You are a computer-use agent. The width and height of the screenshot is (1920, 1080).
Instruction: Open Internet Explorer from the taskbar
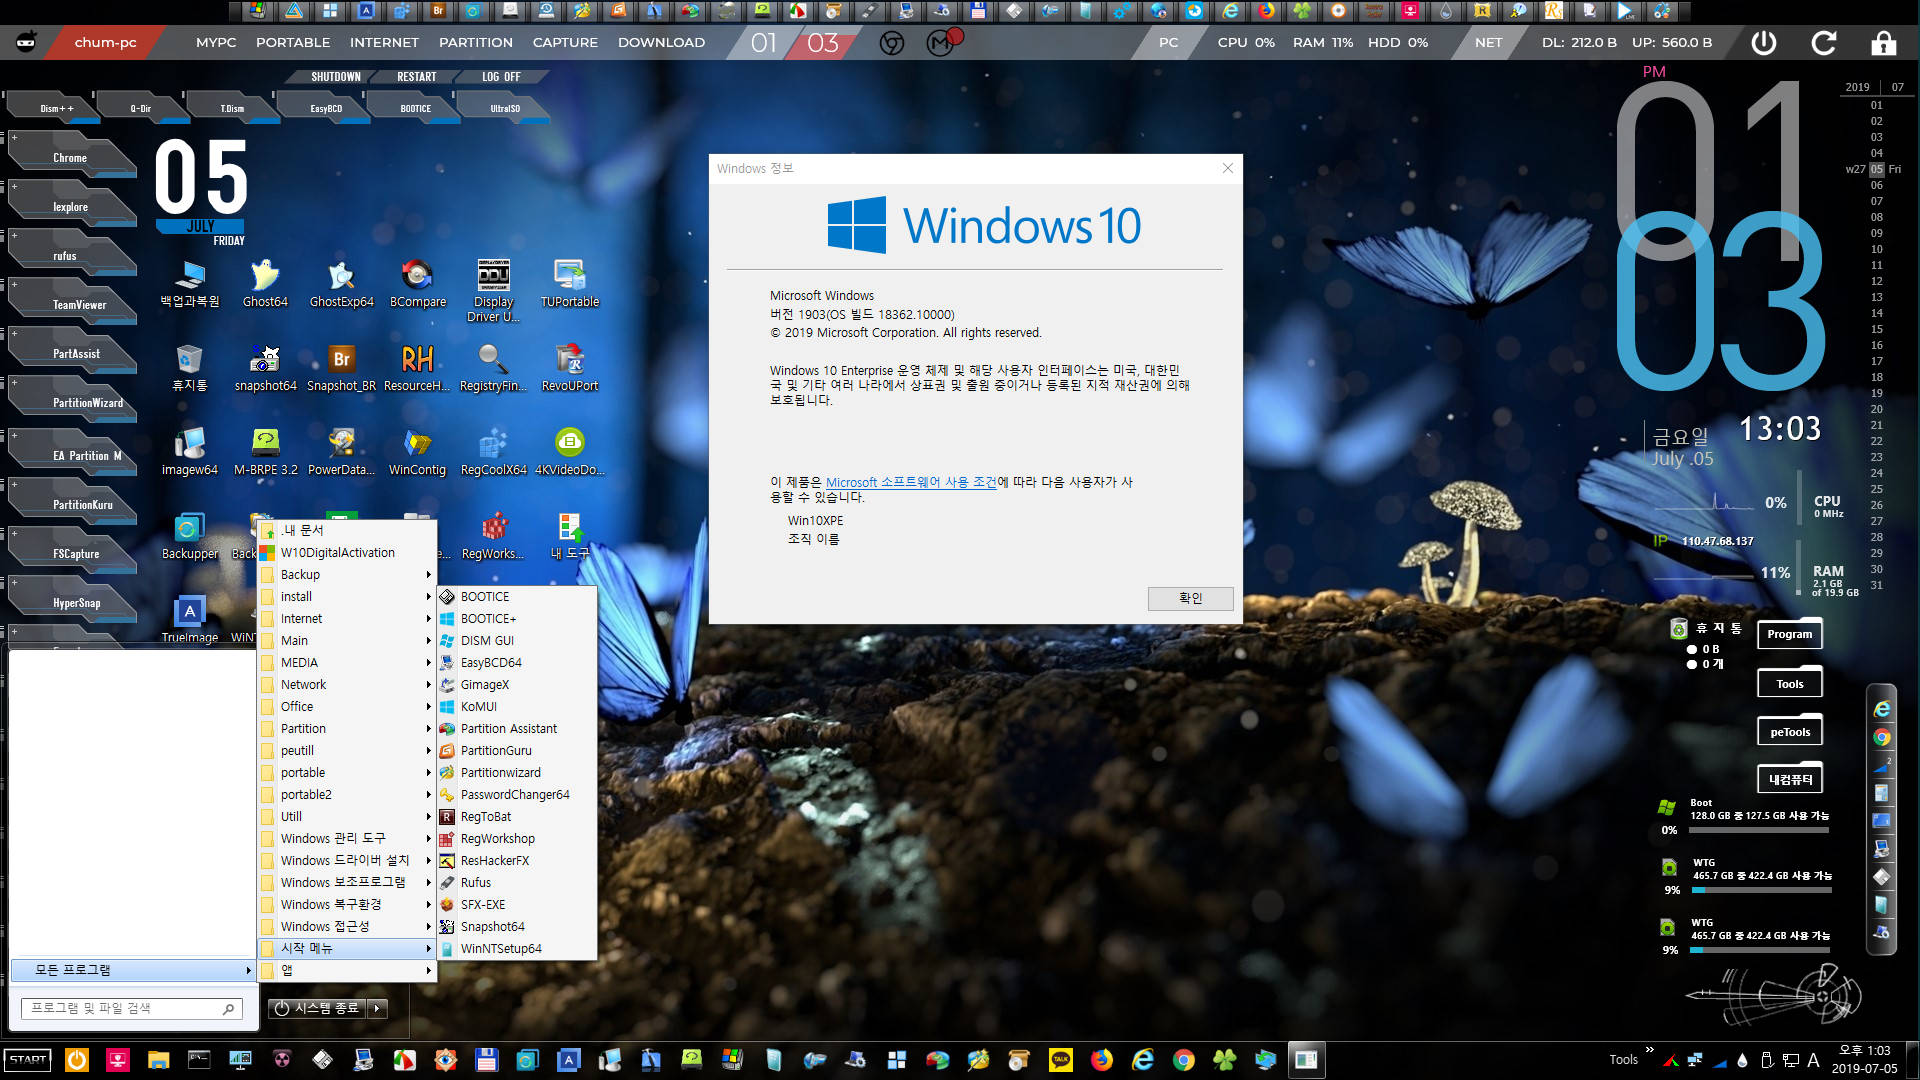pos(1143,1060)
